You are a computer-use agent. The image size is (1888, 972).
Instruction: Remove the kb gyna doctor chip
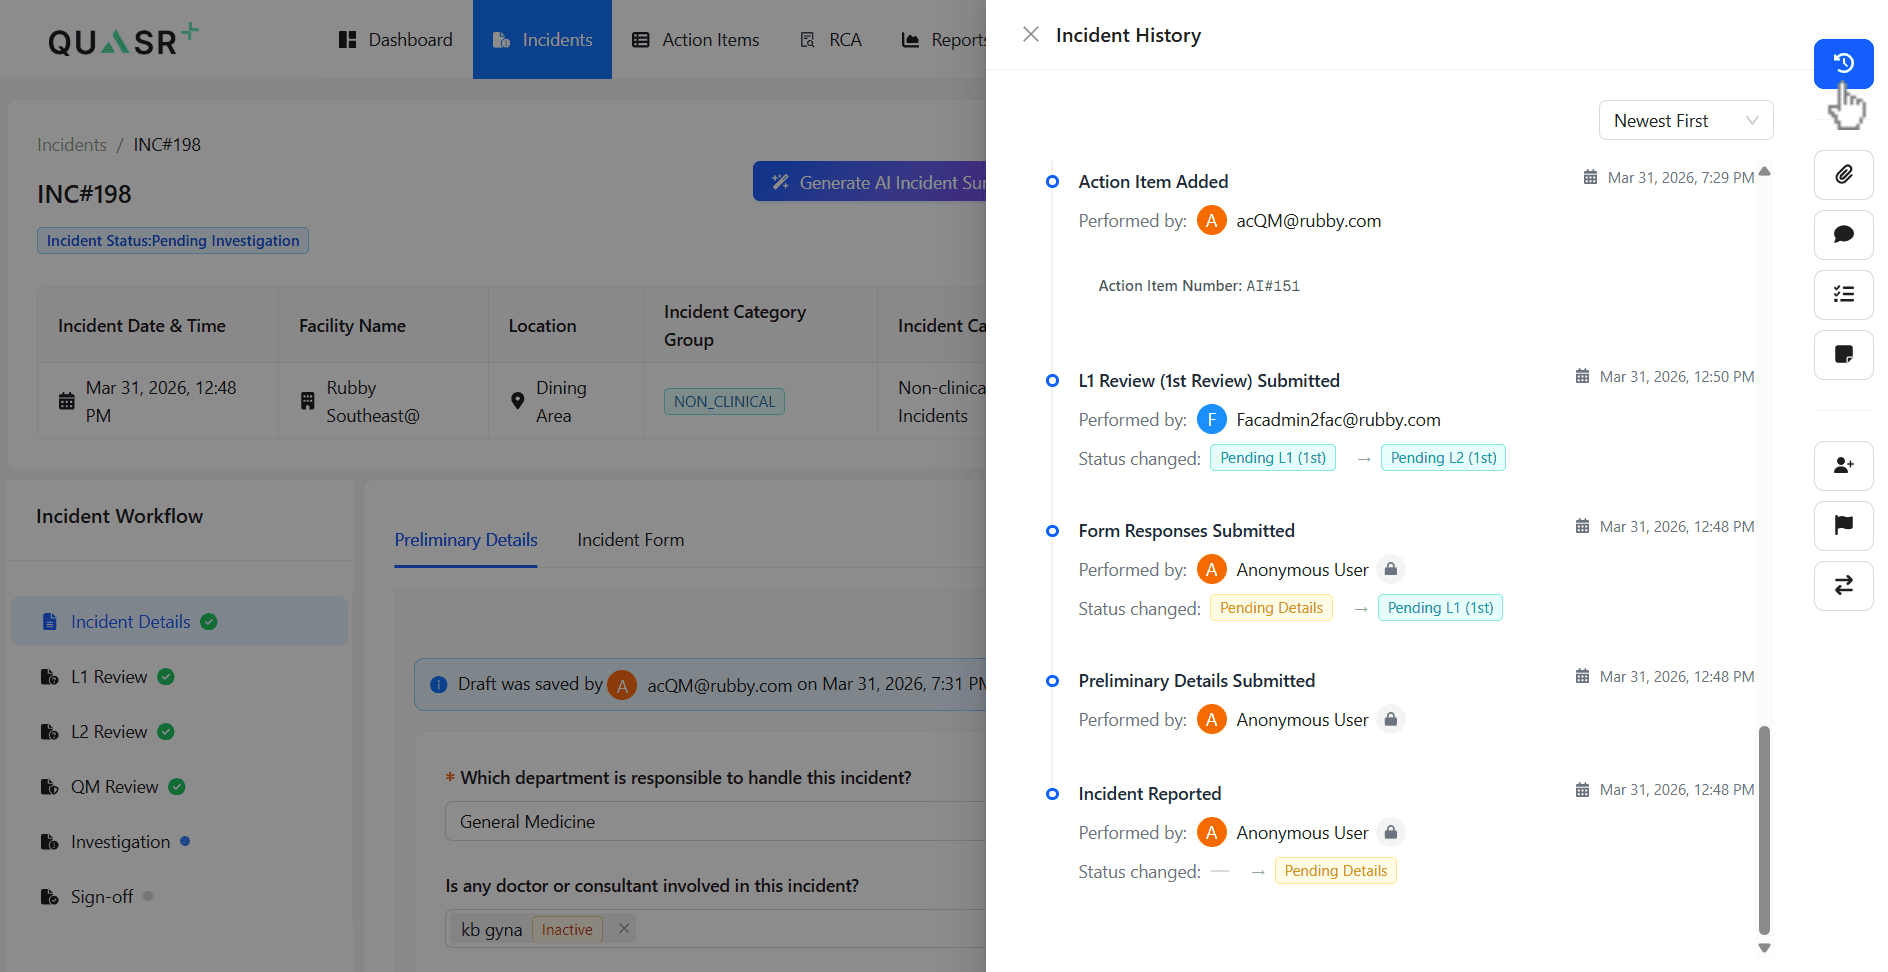621,928
